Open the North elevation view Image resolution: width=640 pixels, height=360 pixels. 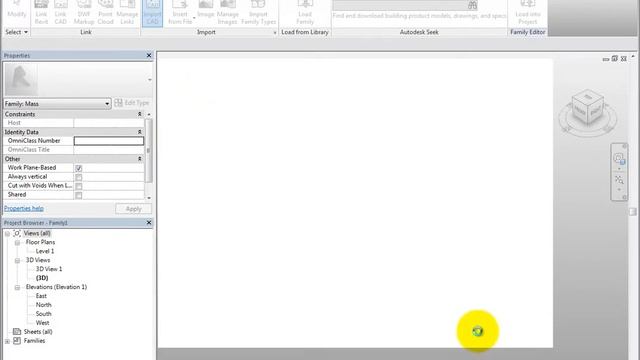click(44, 305)
